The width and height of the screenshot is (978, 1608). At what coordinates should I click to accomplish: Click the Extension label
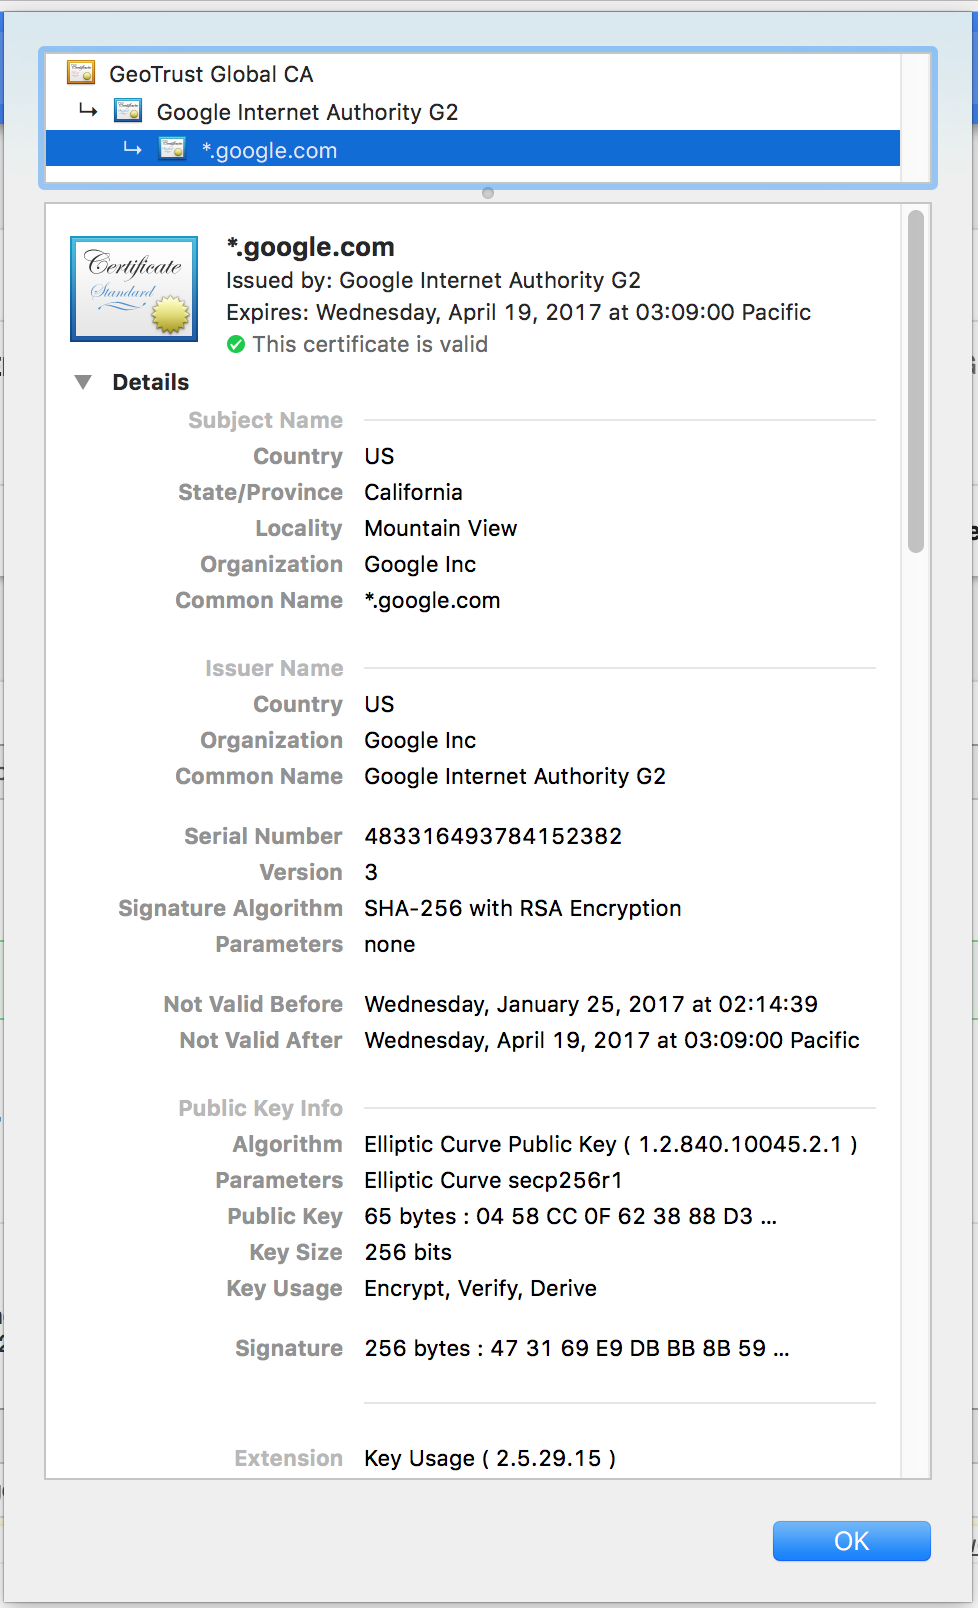point(289,1459)
